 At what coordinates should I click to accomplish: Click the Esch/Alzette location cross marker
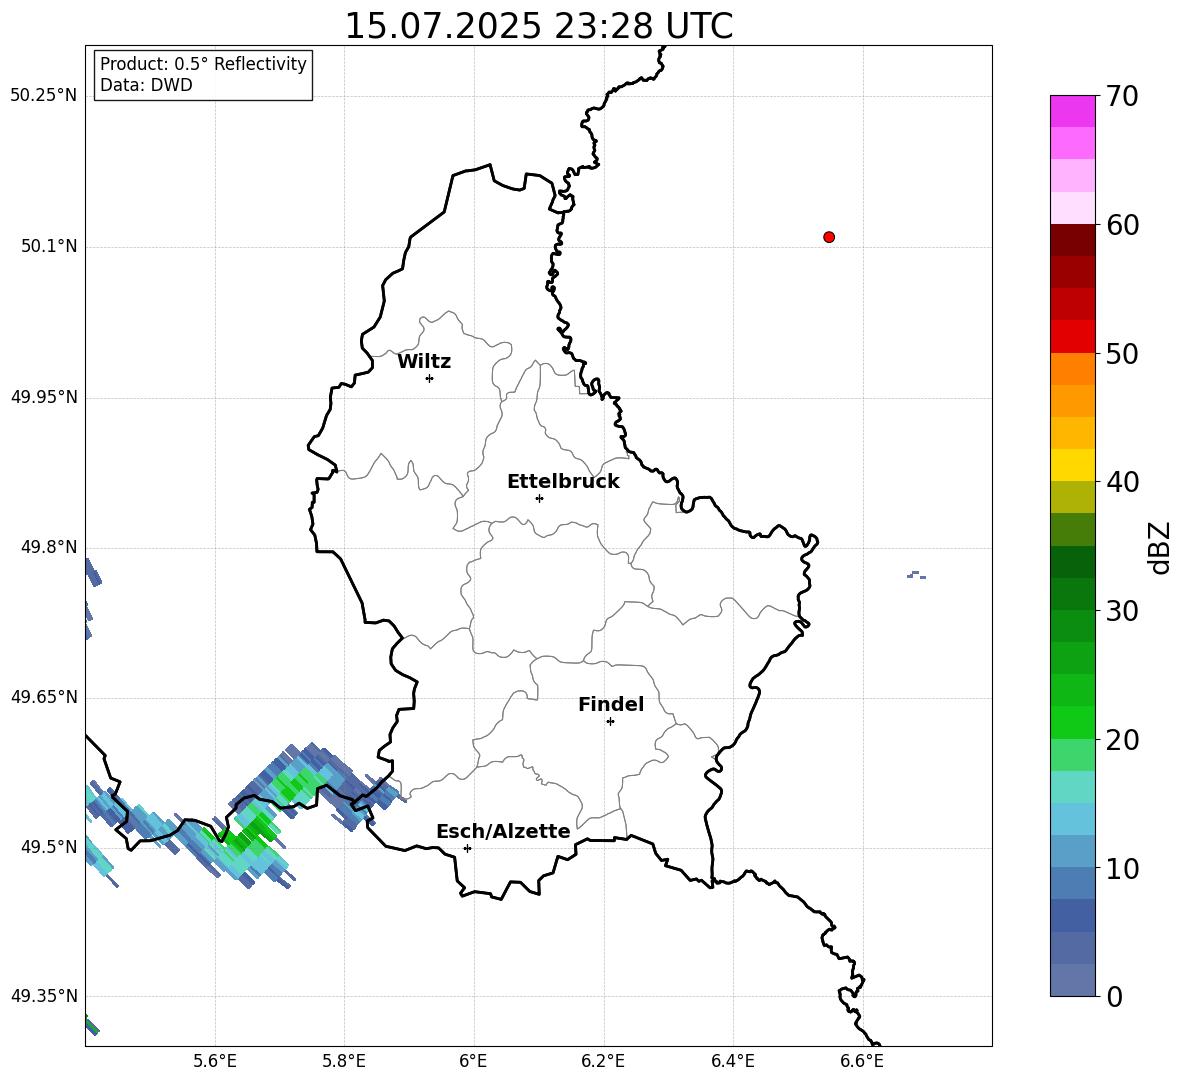click(467, 848)
